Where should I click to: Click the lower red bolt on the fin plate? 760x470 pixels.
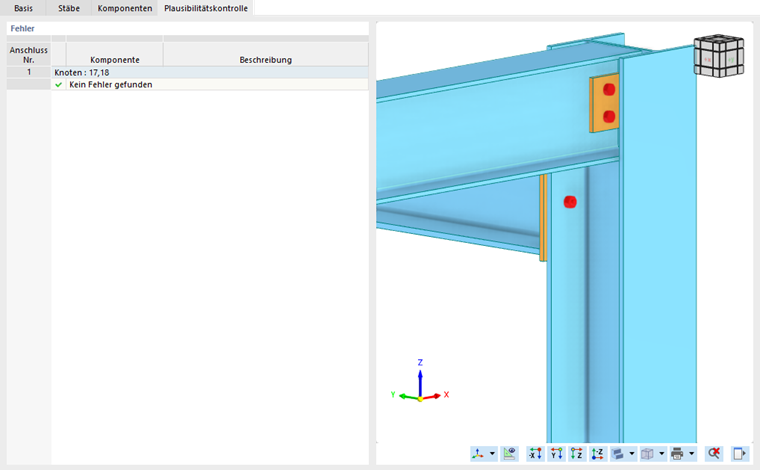click(x=609, y=116)
